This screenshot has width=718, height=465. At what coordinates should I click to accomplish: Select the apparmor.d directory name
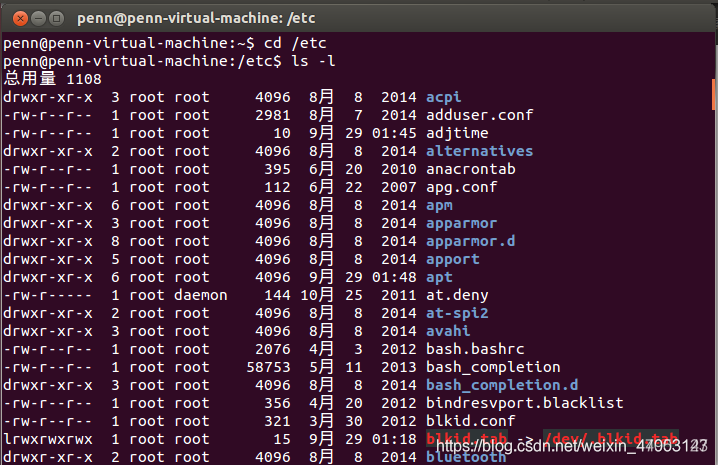coord(470,241)
